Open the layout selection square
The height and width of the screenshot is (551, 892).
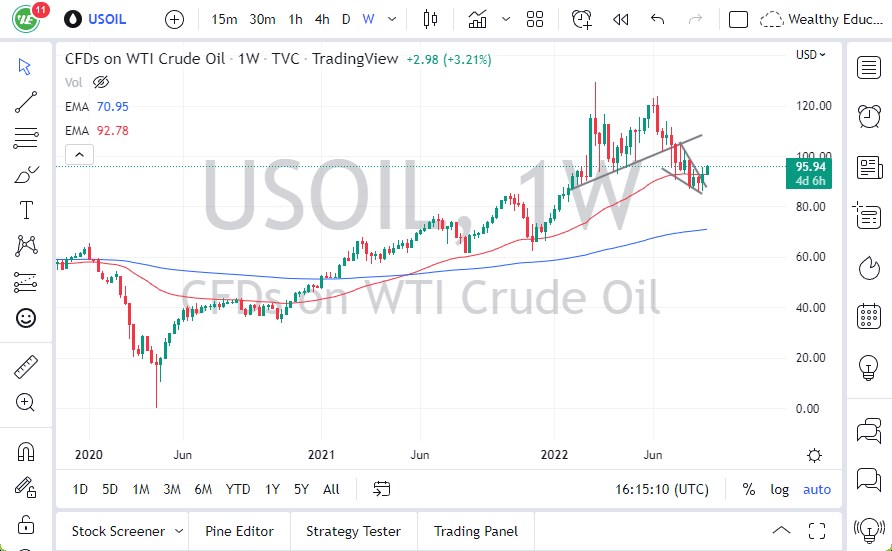coord(738,20)
